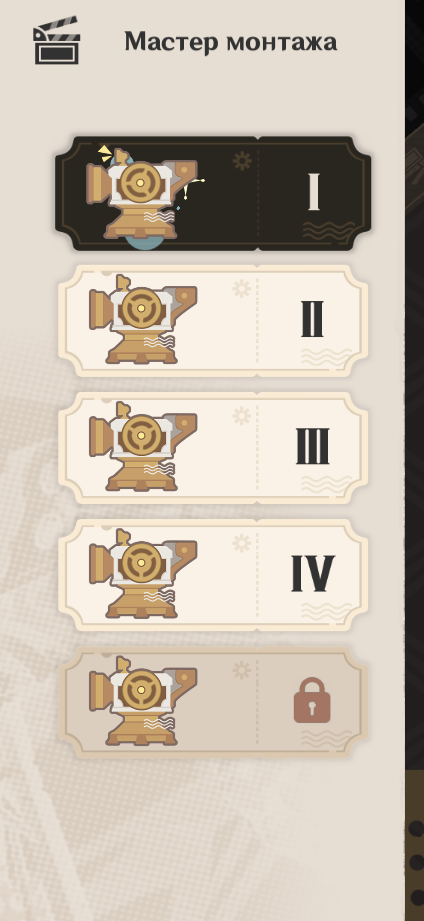Select the camera icon on the locked ticket
This screenshot has width=424, height=921.
click(143, 701)
